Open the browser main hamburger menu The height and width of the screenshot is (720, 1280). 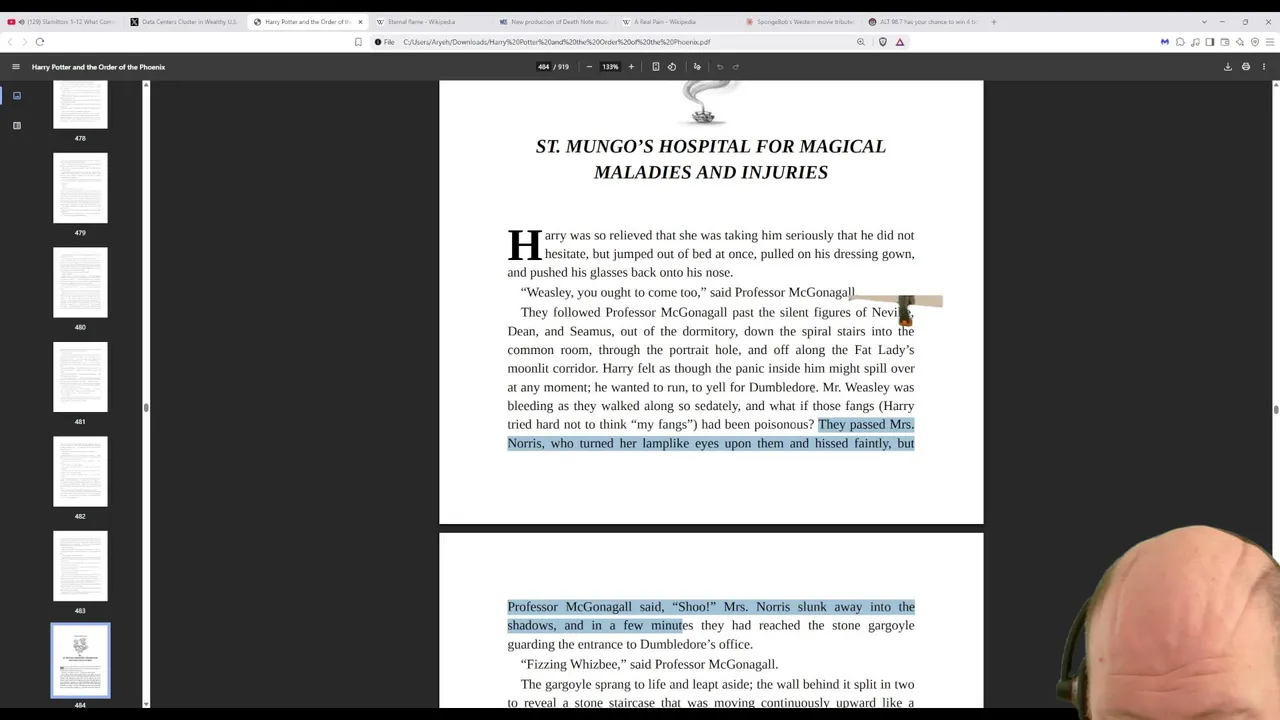tap(1268, 42)
